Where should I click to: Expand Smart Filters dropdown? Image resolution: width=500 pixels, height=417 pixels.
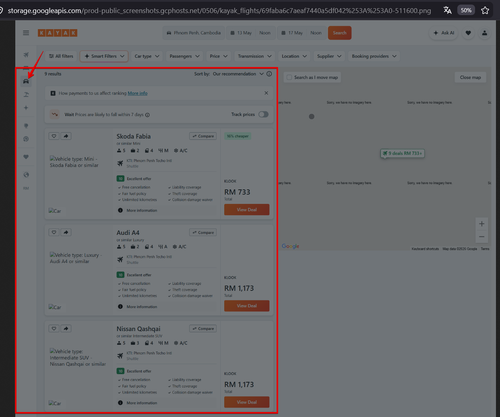[104, 56]
